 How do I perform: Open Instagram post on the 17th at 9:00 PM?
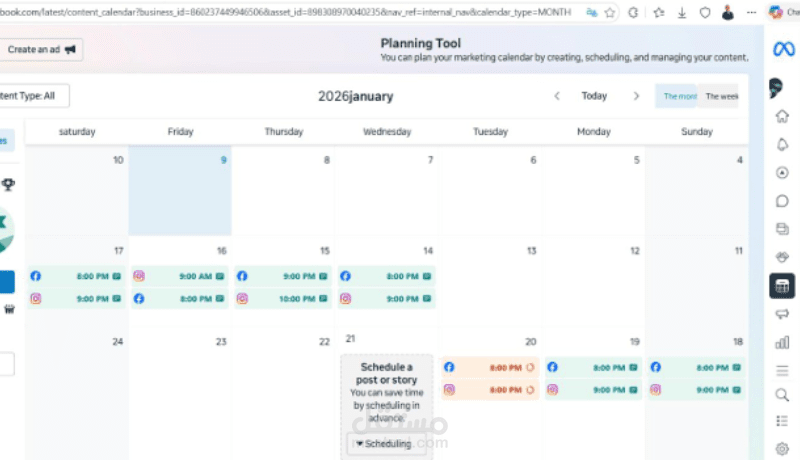point(77,298)
